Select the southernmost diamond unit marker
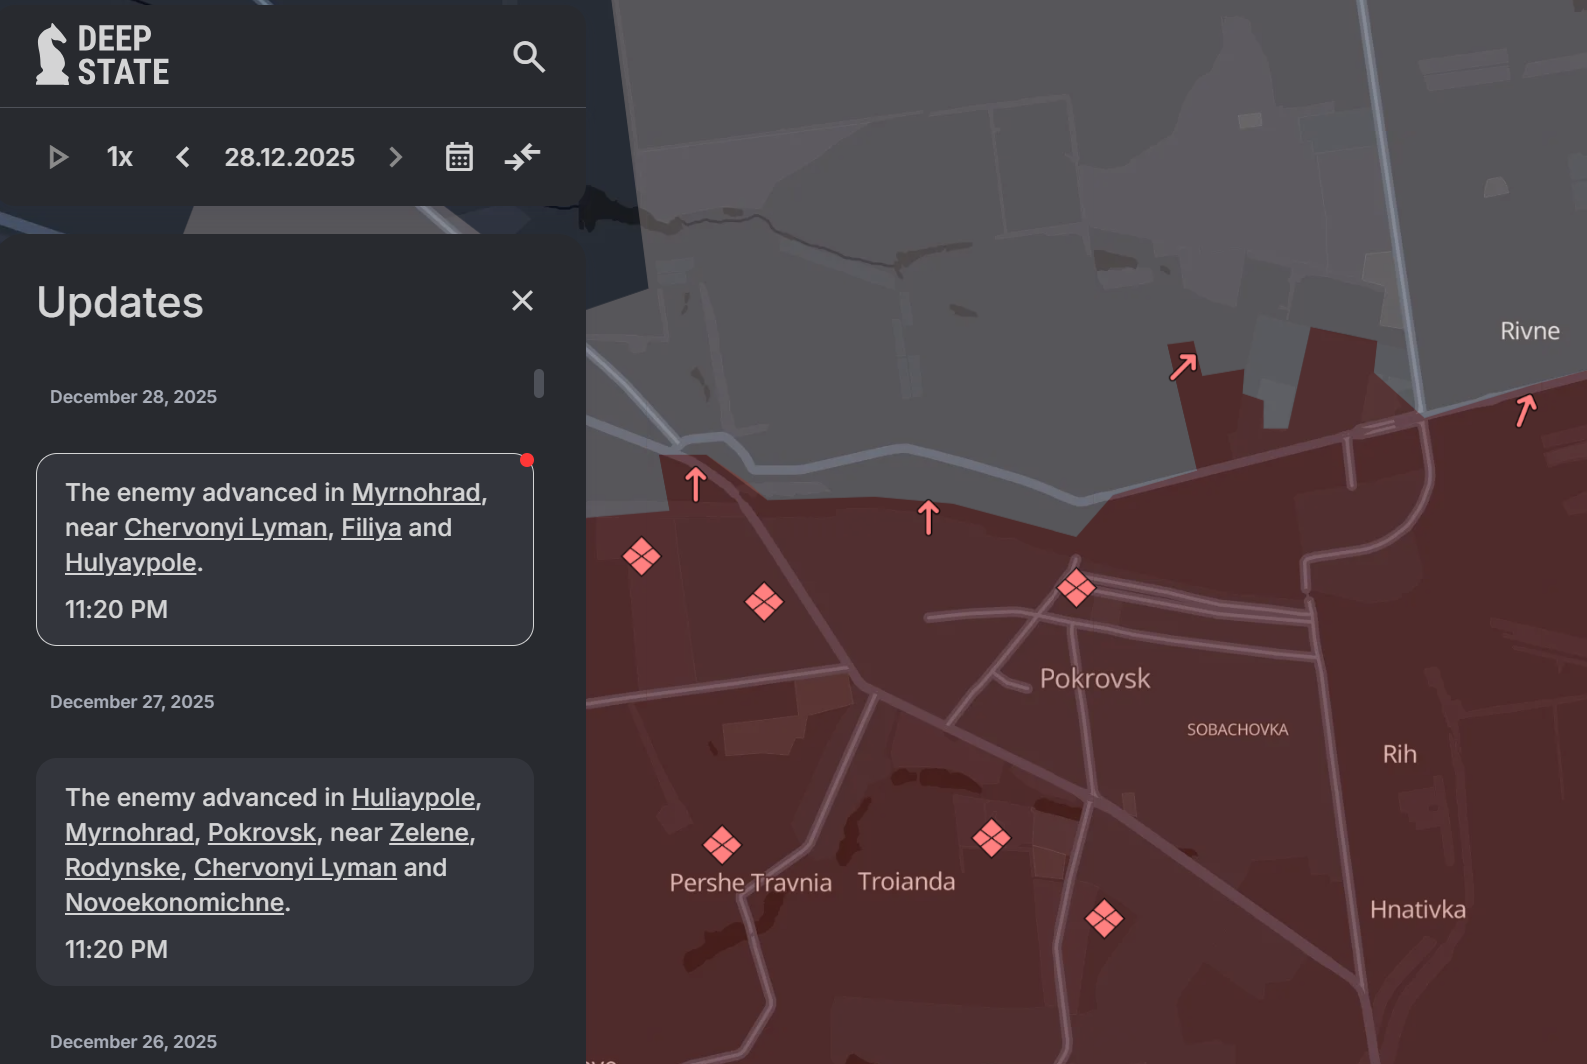Viewport: 1587px width, 1064px height. [1104, 918]
